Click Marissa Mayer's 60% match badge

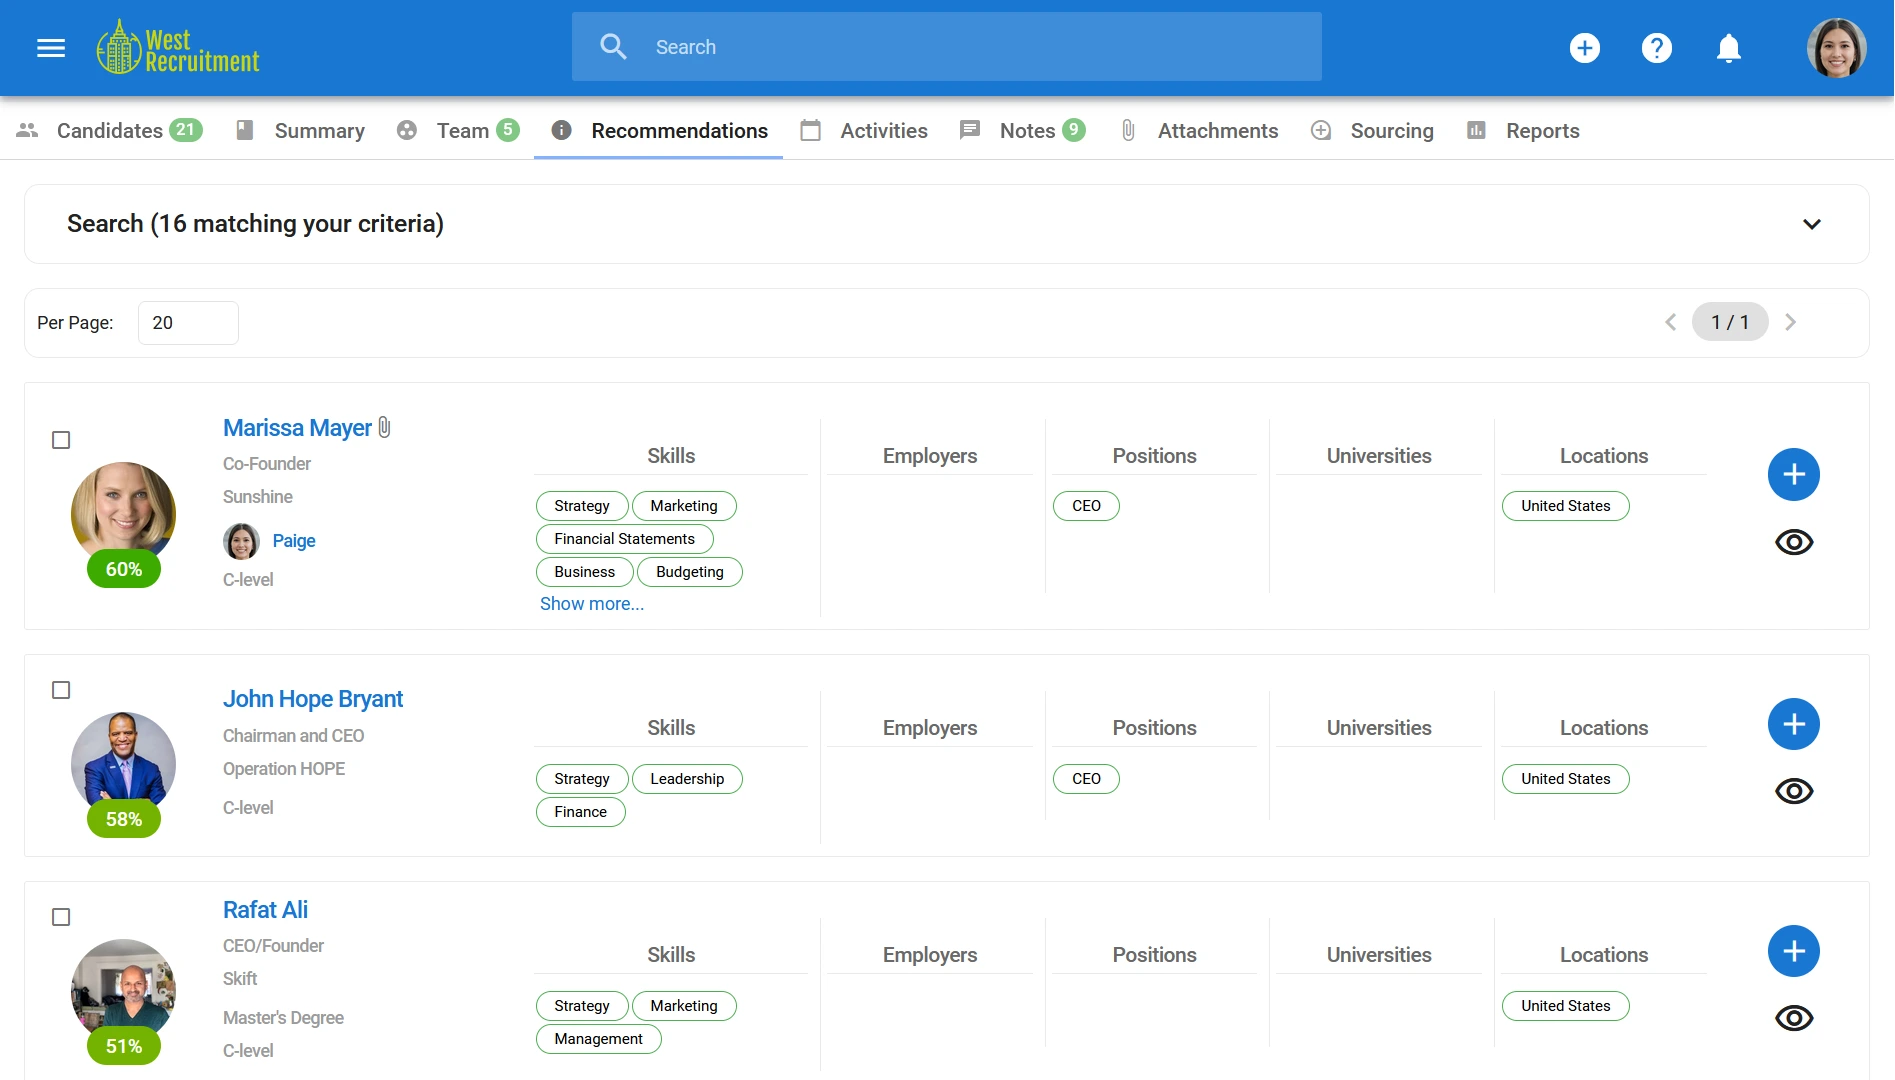pyautogui.click(x=122, y=568)
